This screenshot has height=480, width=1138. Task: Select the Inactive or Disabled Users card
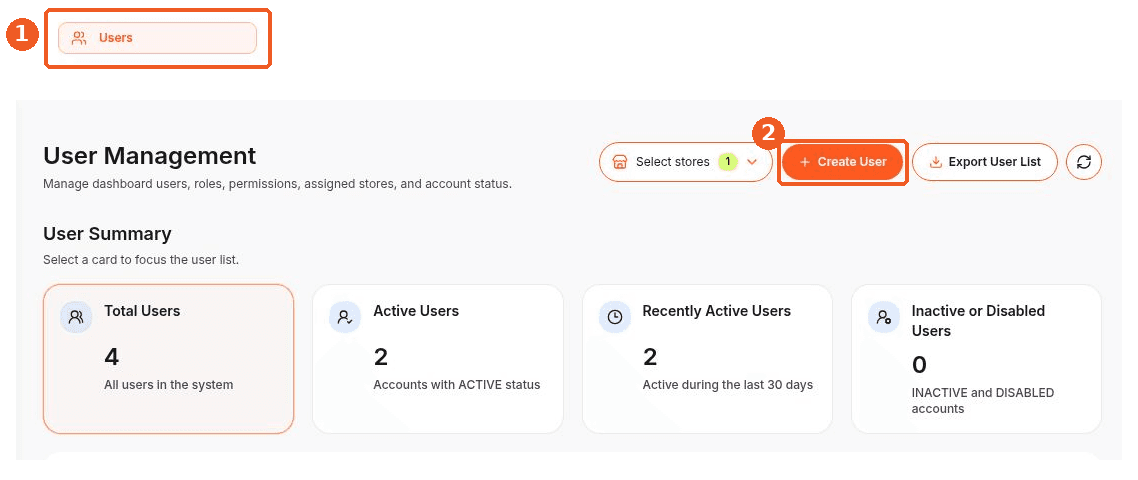pos(976,359)
